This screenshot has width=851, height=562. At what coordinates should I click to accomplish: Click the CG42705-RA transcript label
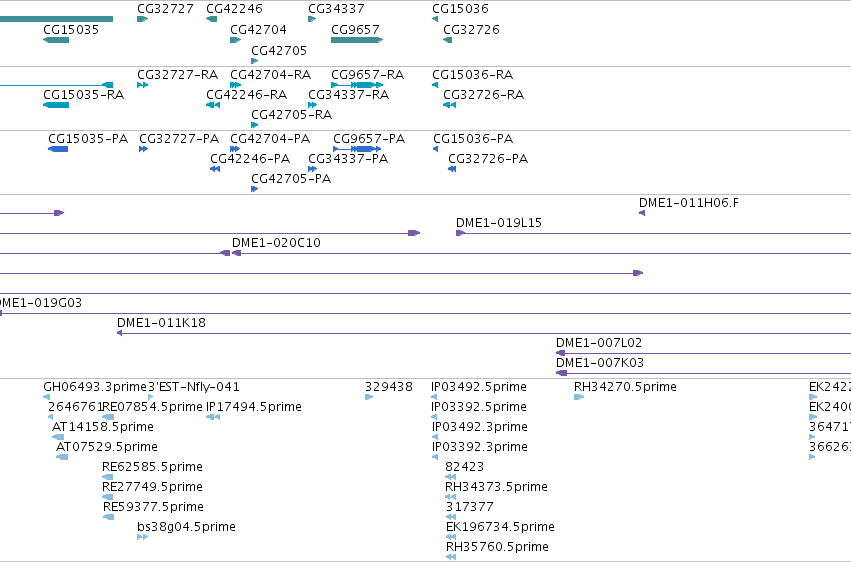pyautogui.click(x=291, y=115)
